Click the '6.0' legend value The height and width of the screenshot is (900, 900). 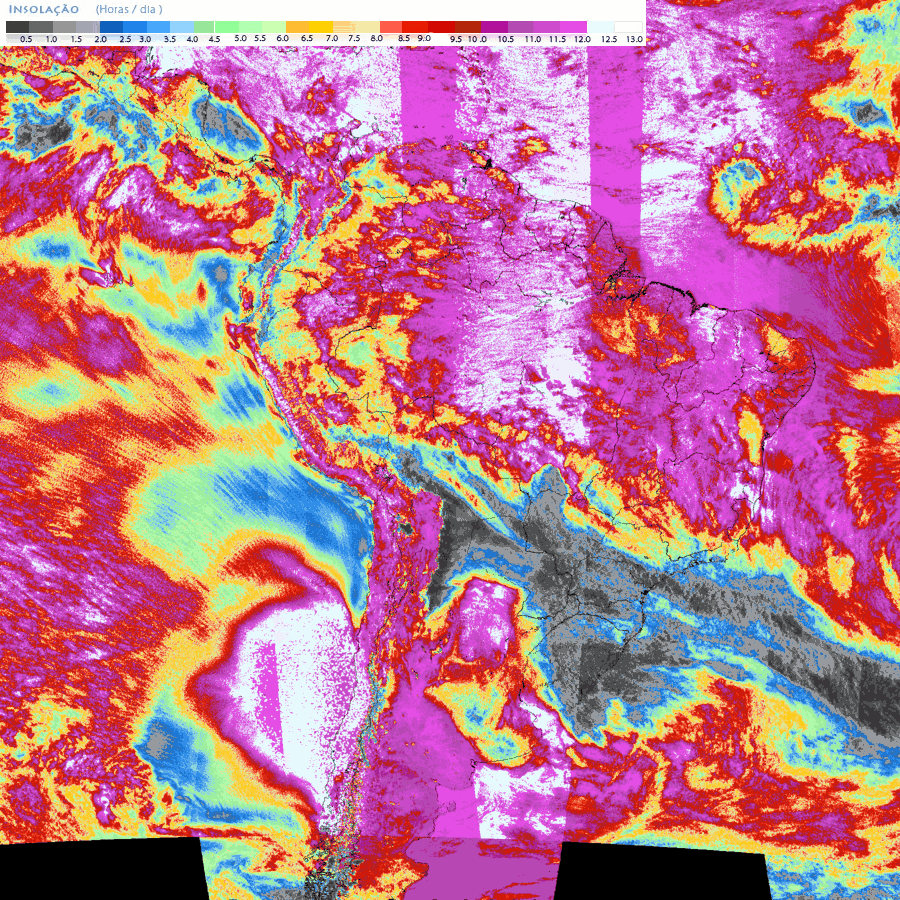282,38
